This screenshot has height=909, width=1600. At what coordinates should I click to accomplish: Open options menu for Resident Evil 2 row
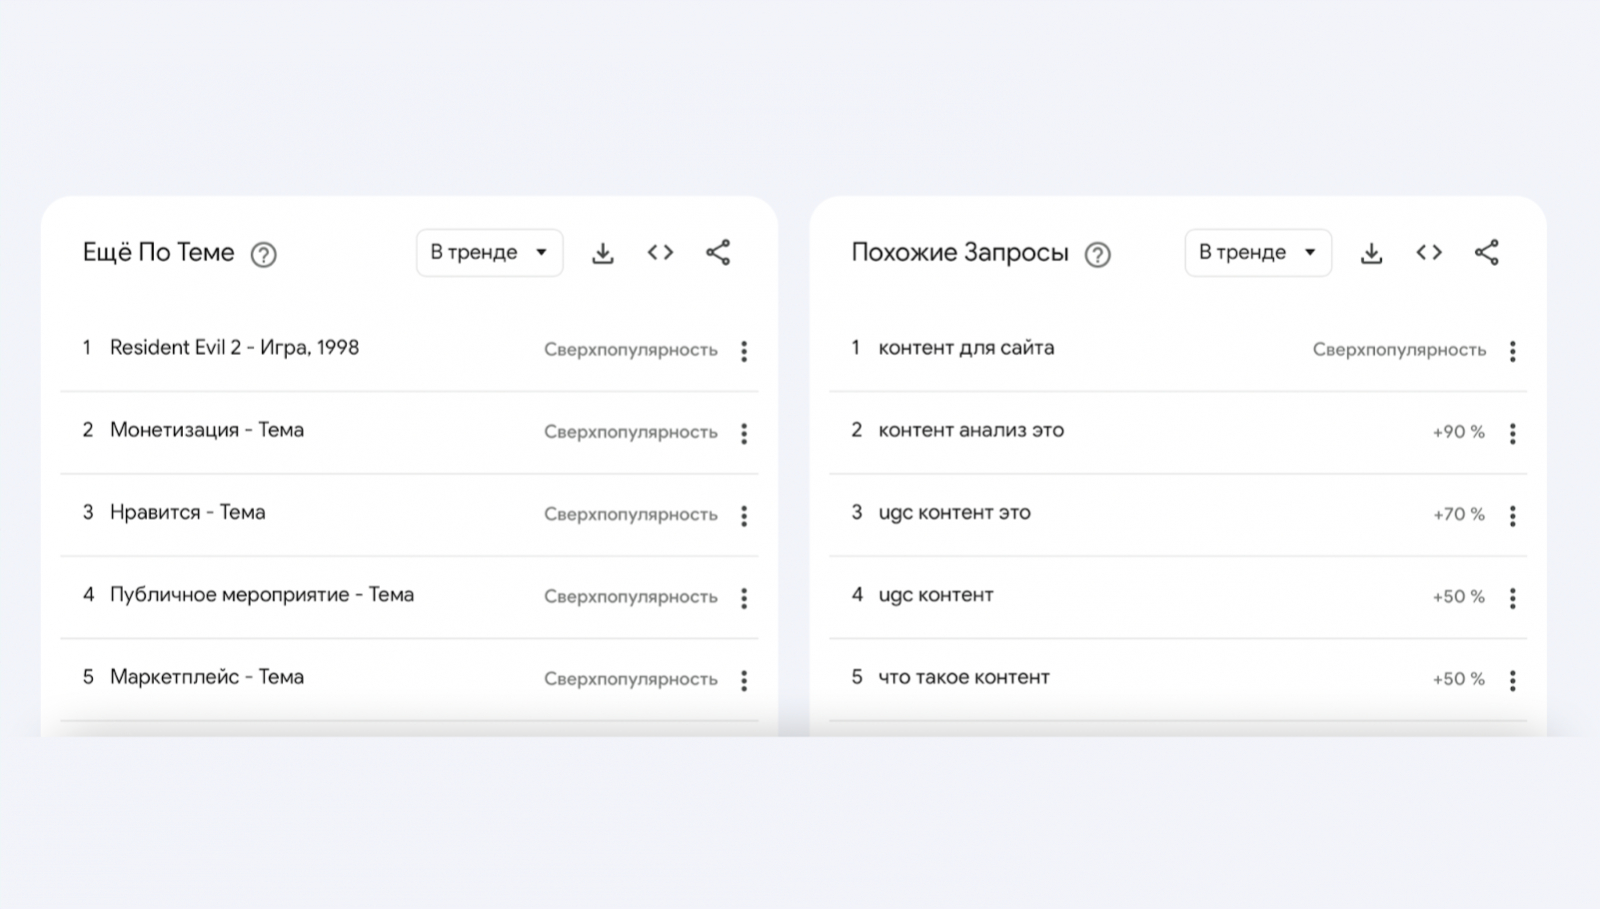click(744, 351)
